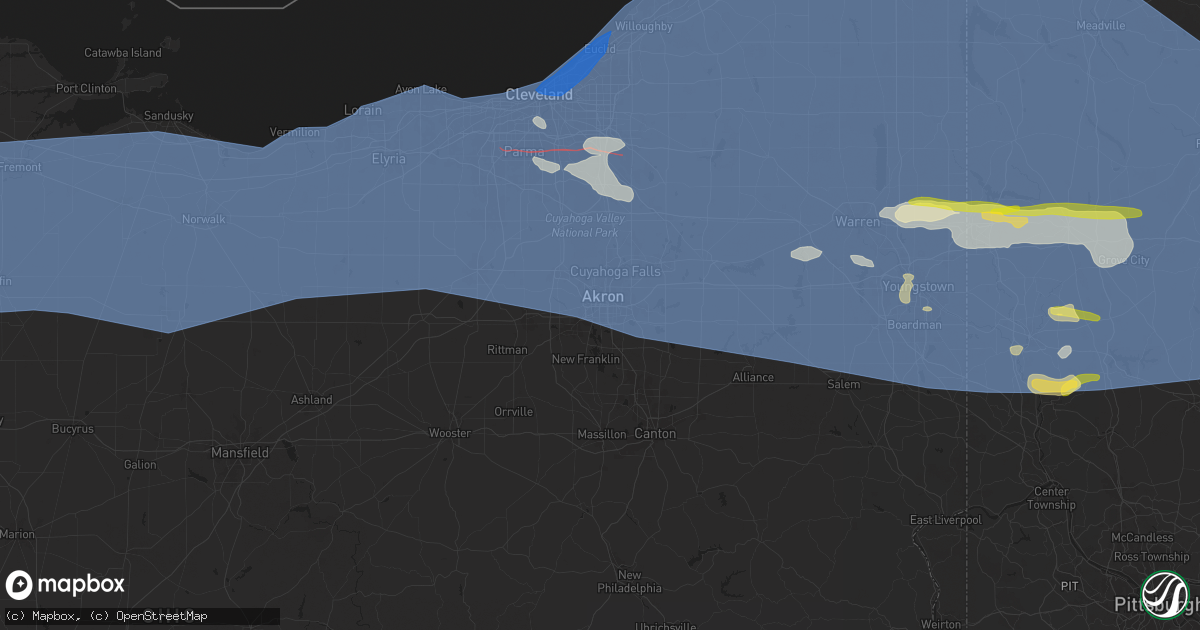The width and height of the screenshot is (1200, 630).
Task: Select the Wooster label
Action: (449, 433)
